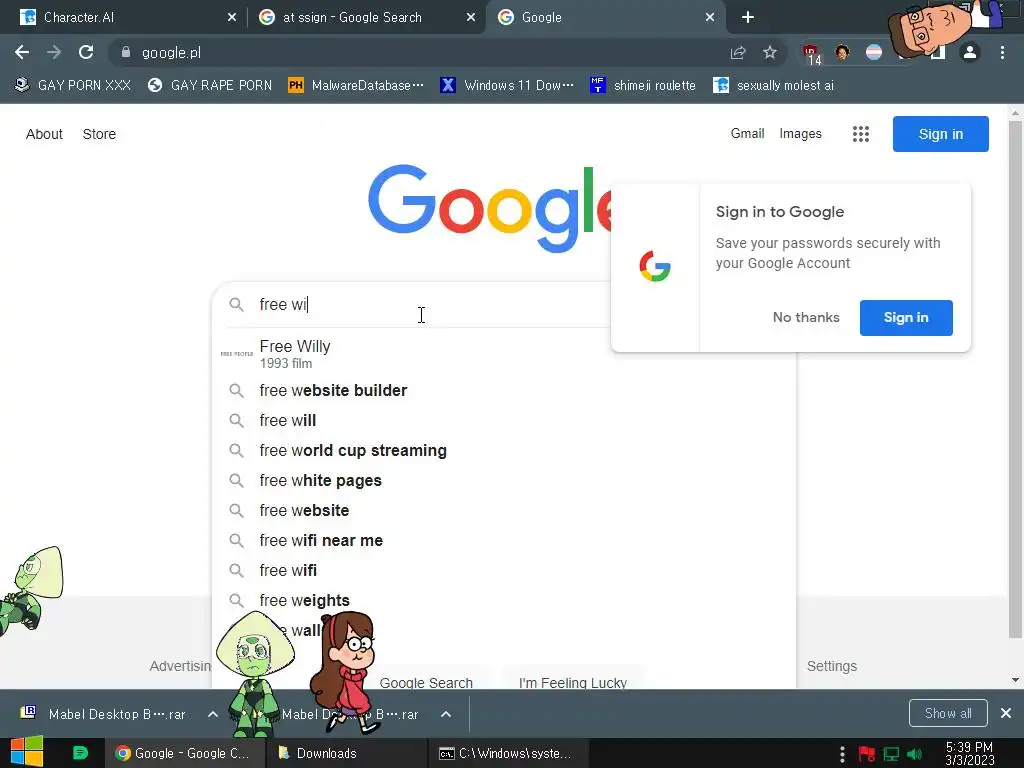1024x768 pixels.
Task: Share this page using the share icon
Action: click(738, 52)
